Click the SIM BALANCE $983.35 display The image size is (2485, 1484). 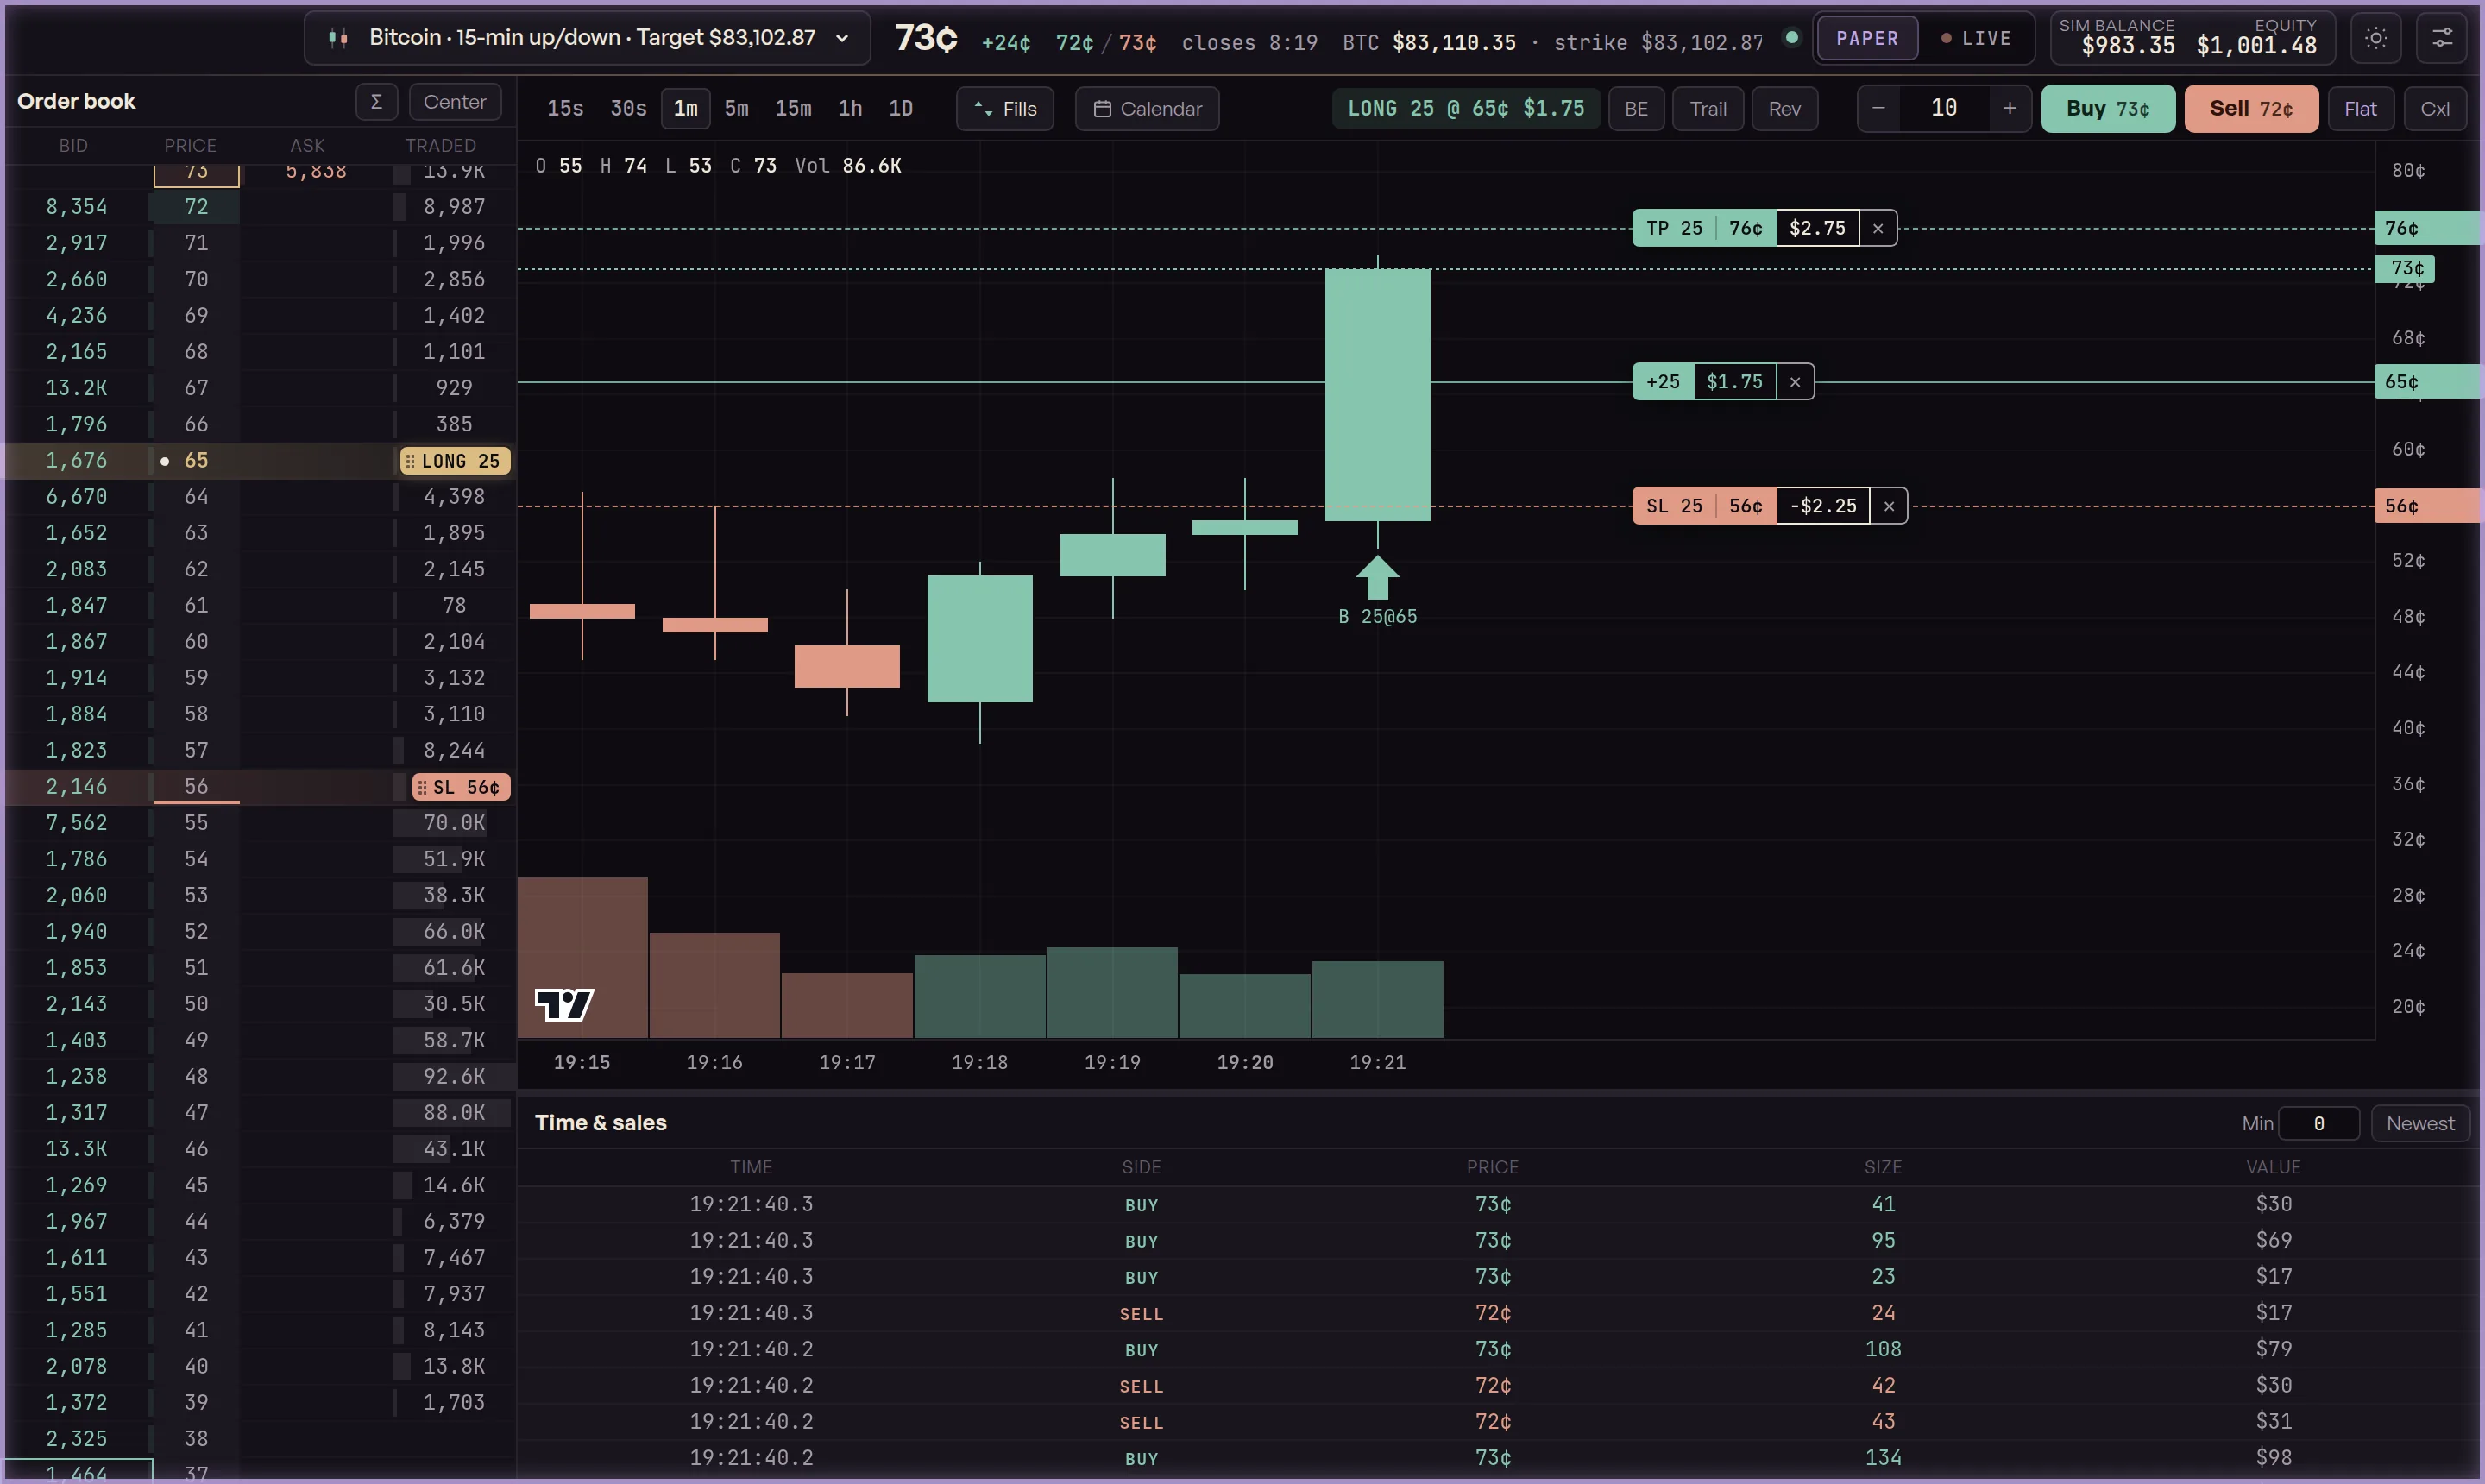[2117, 38]
